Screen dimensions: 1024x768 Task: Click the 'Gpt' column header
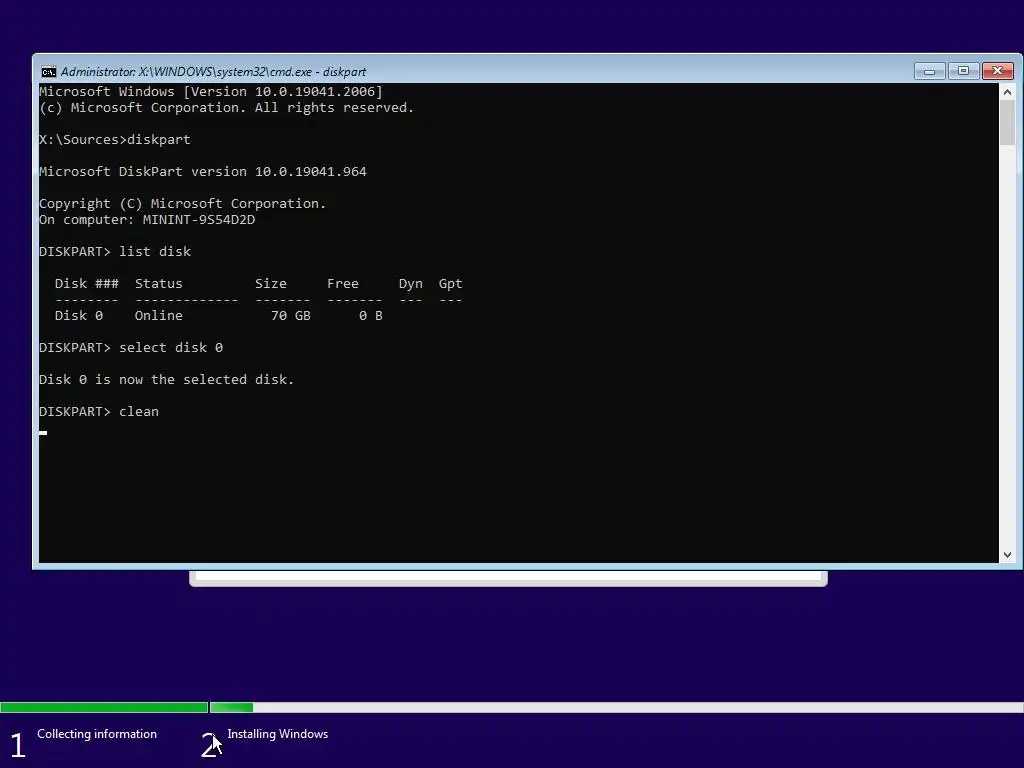(x=451, y=283)
